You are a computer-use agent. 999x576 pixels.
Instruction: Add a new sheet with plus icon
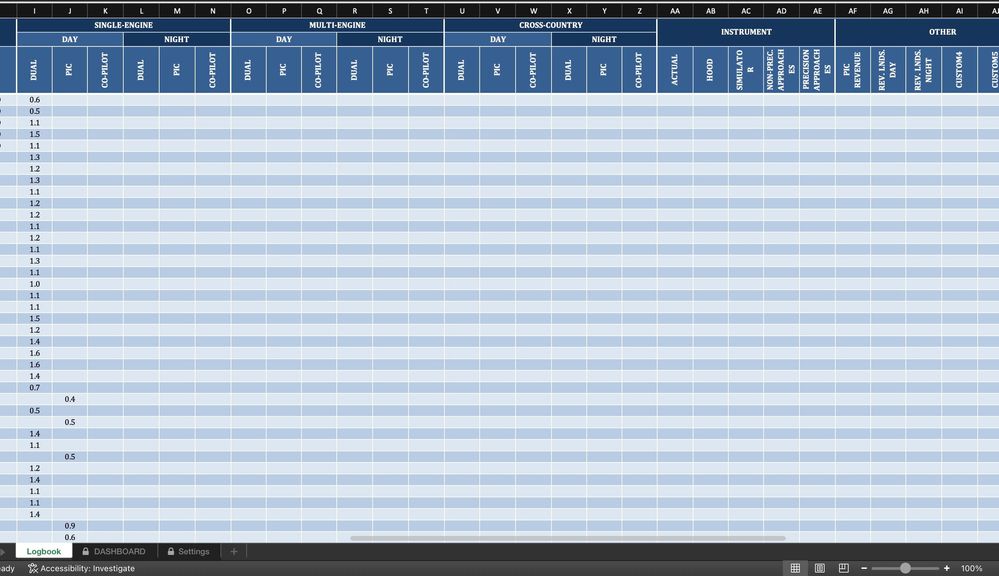234,551
